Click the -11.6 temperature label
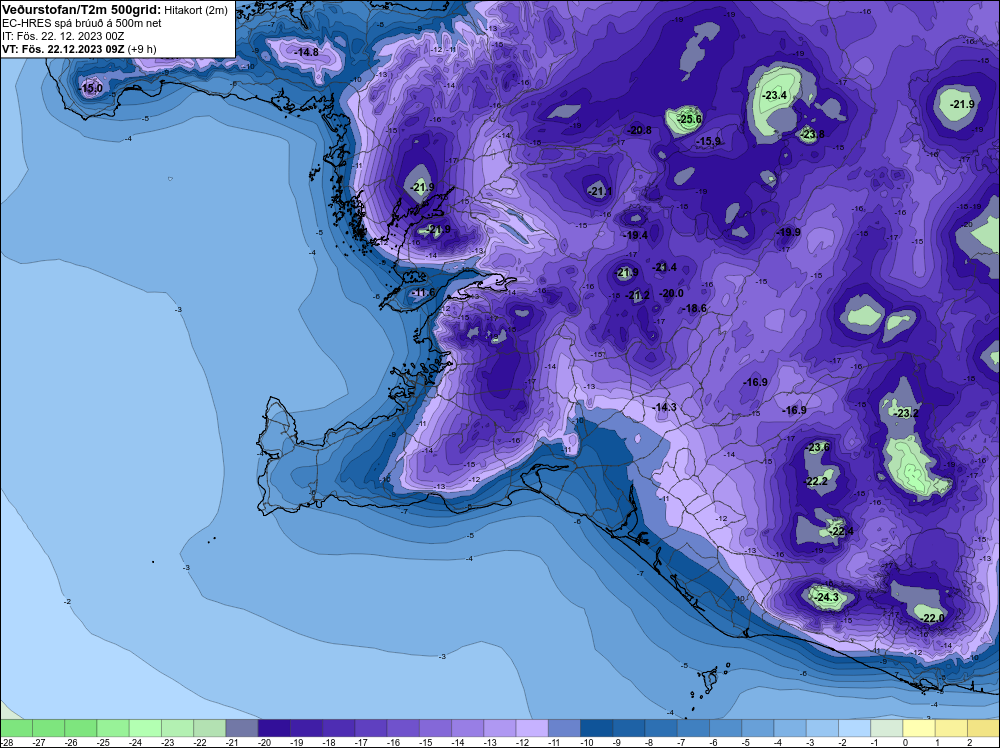 point(423,293)
